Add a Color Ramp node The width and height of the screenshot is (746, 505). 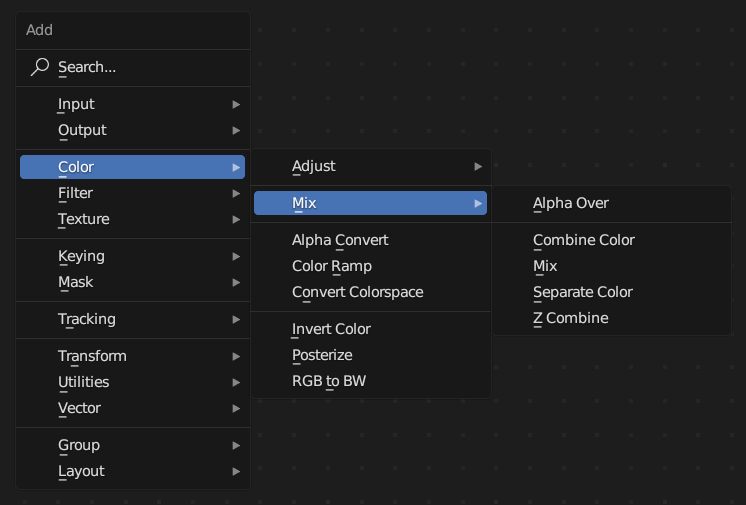pyautogui.click(x=332, y=266)
